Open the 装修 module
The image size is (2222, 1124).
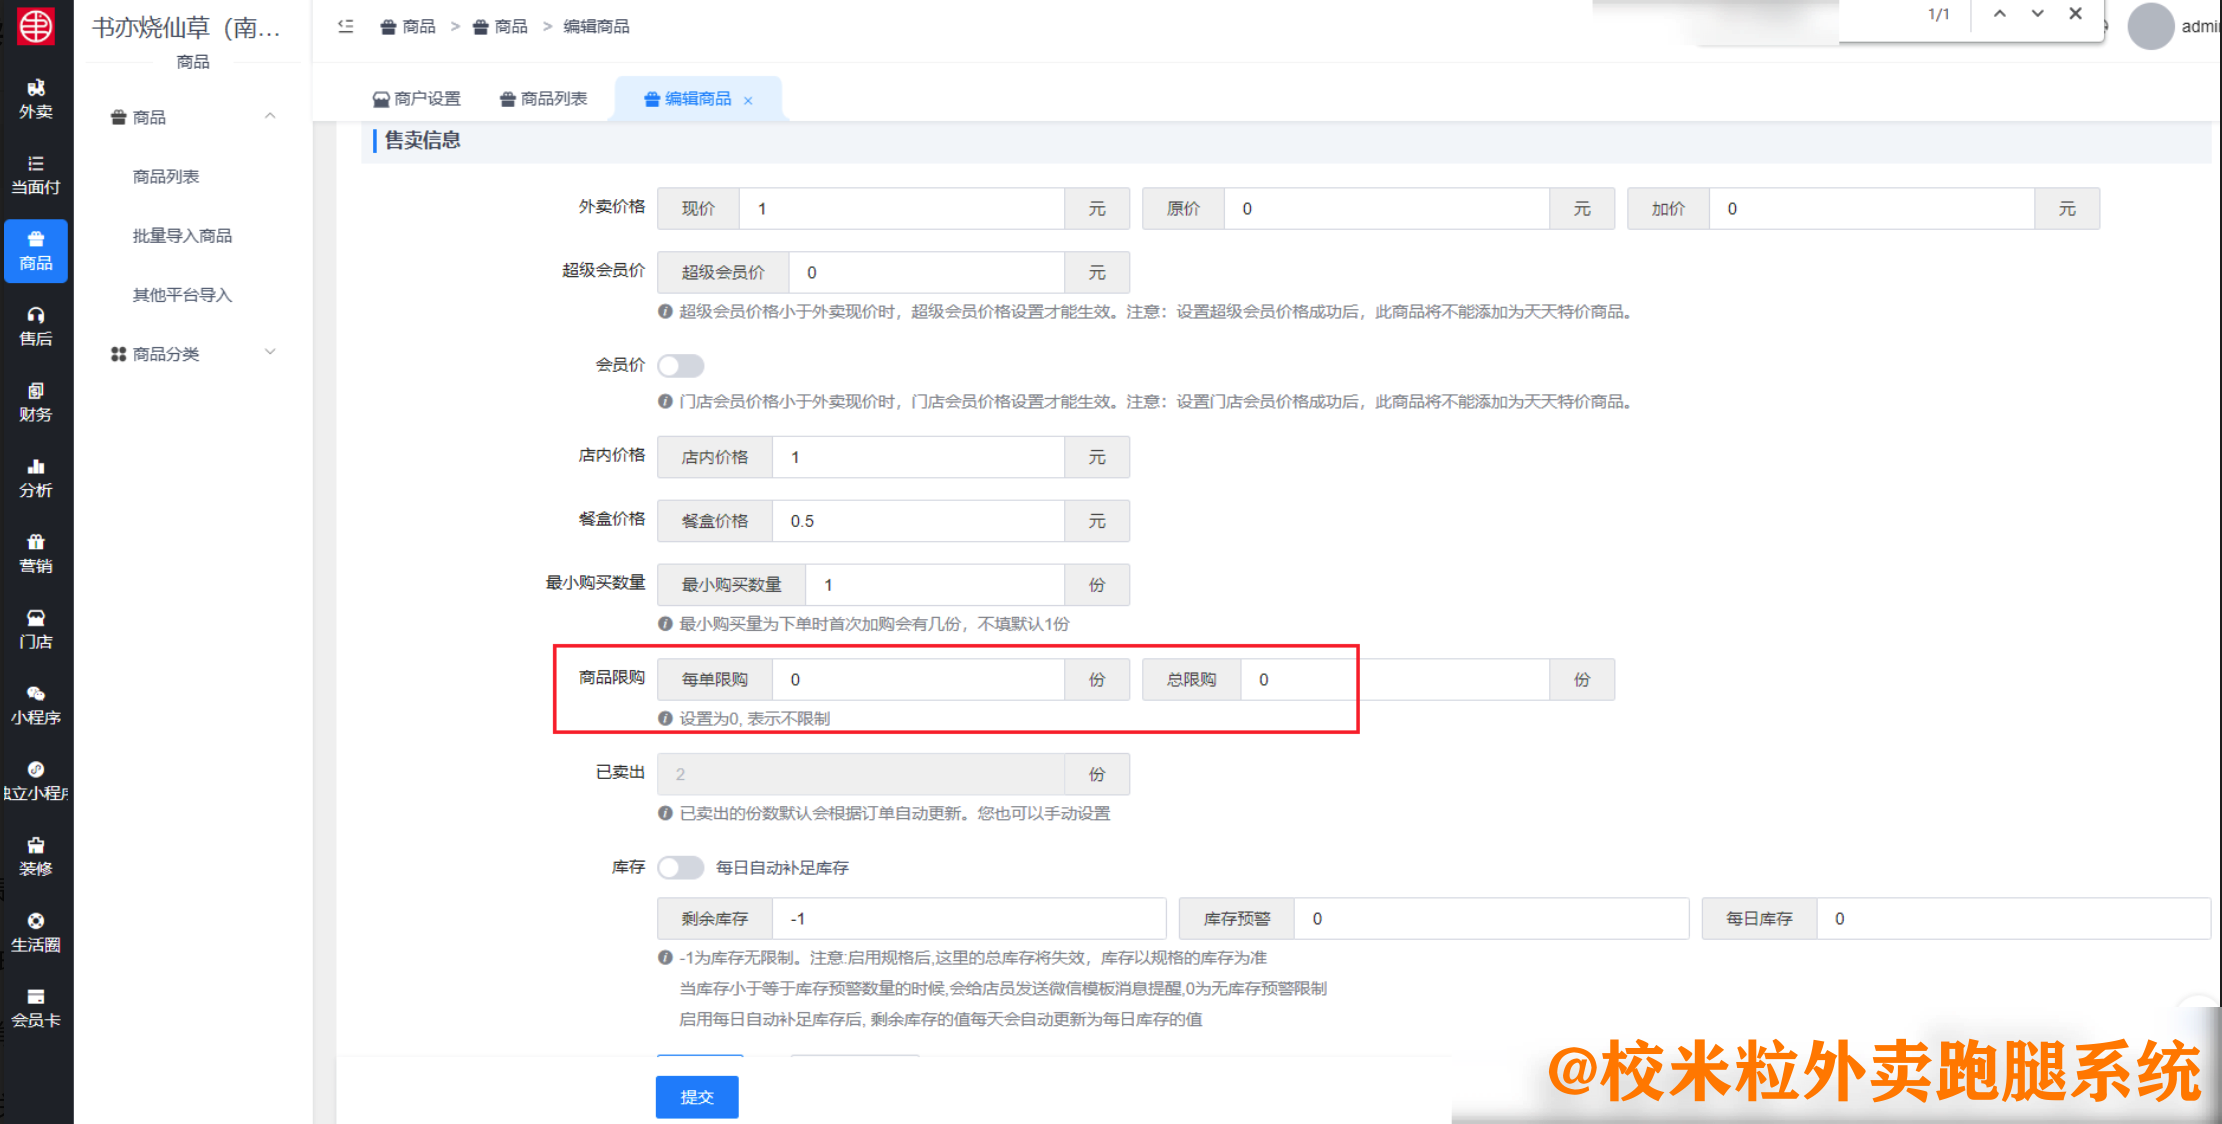click(x=36, y=857)
